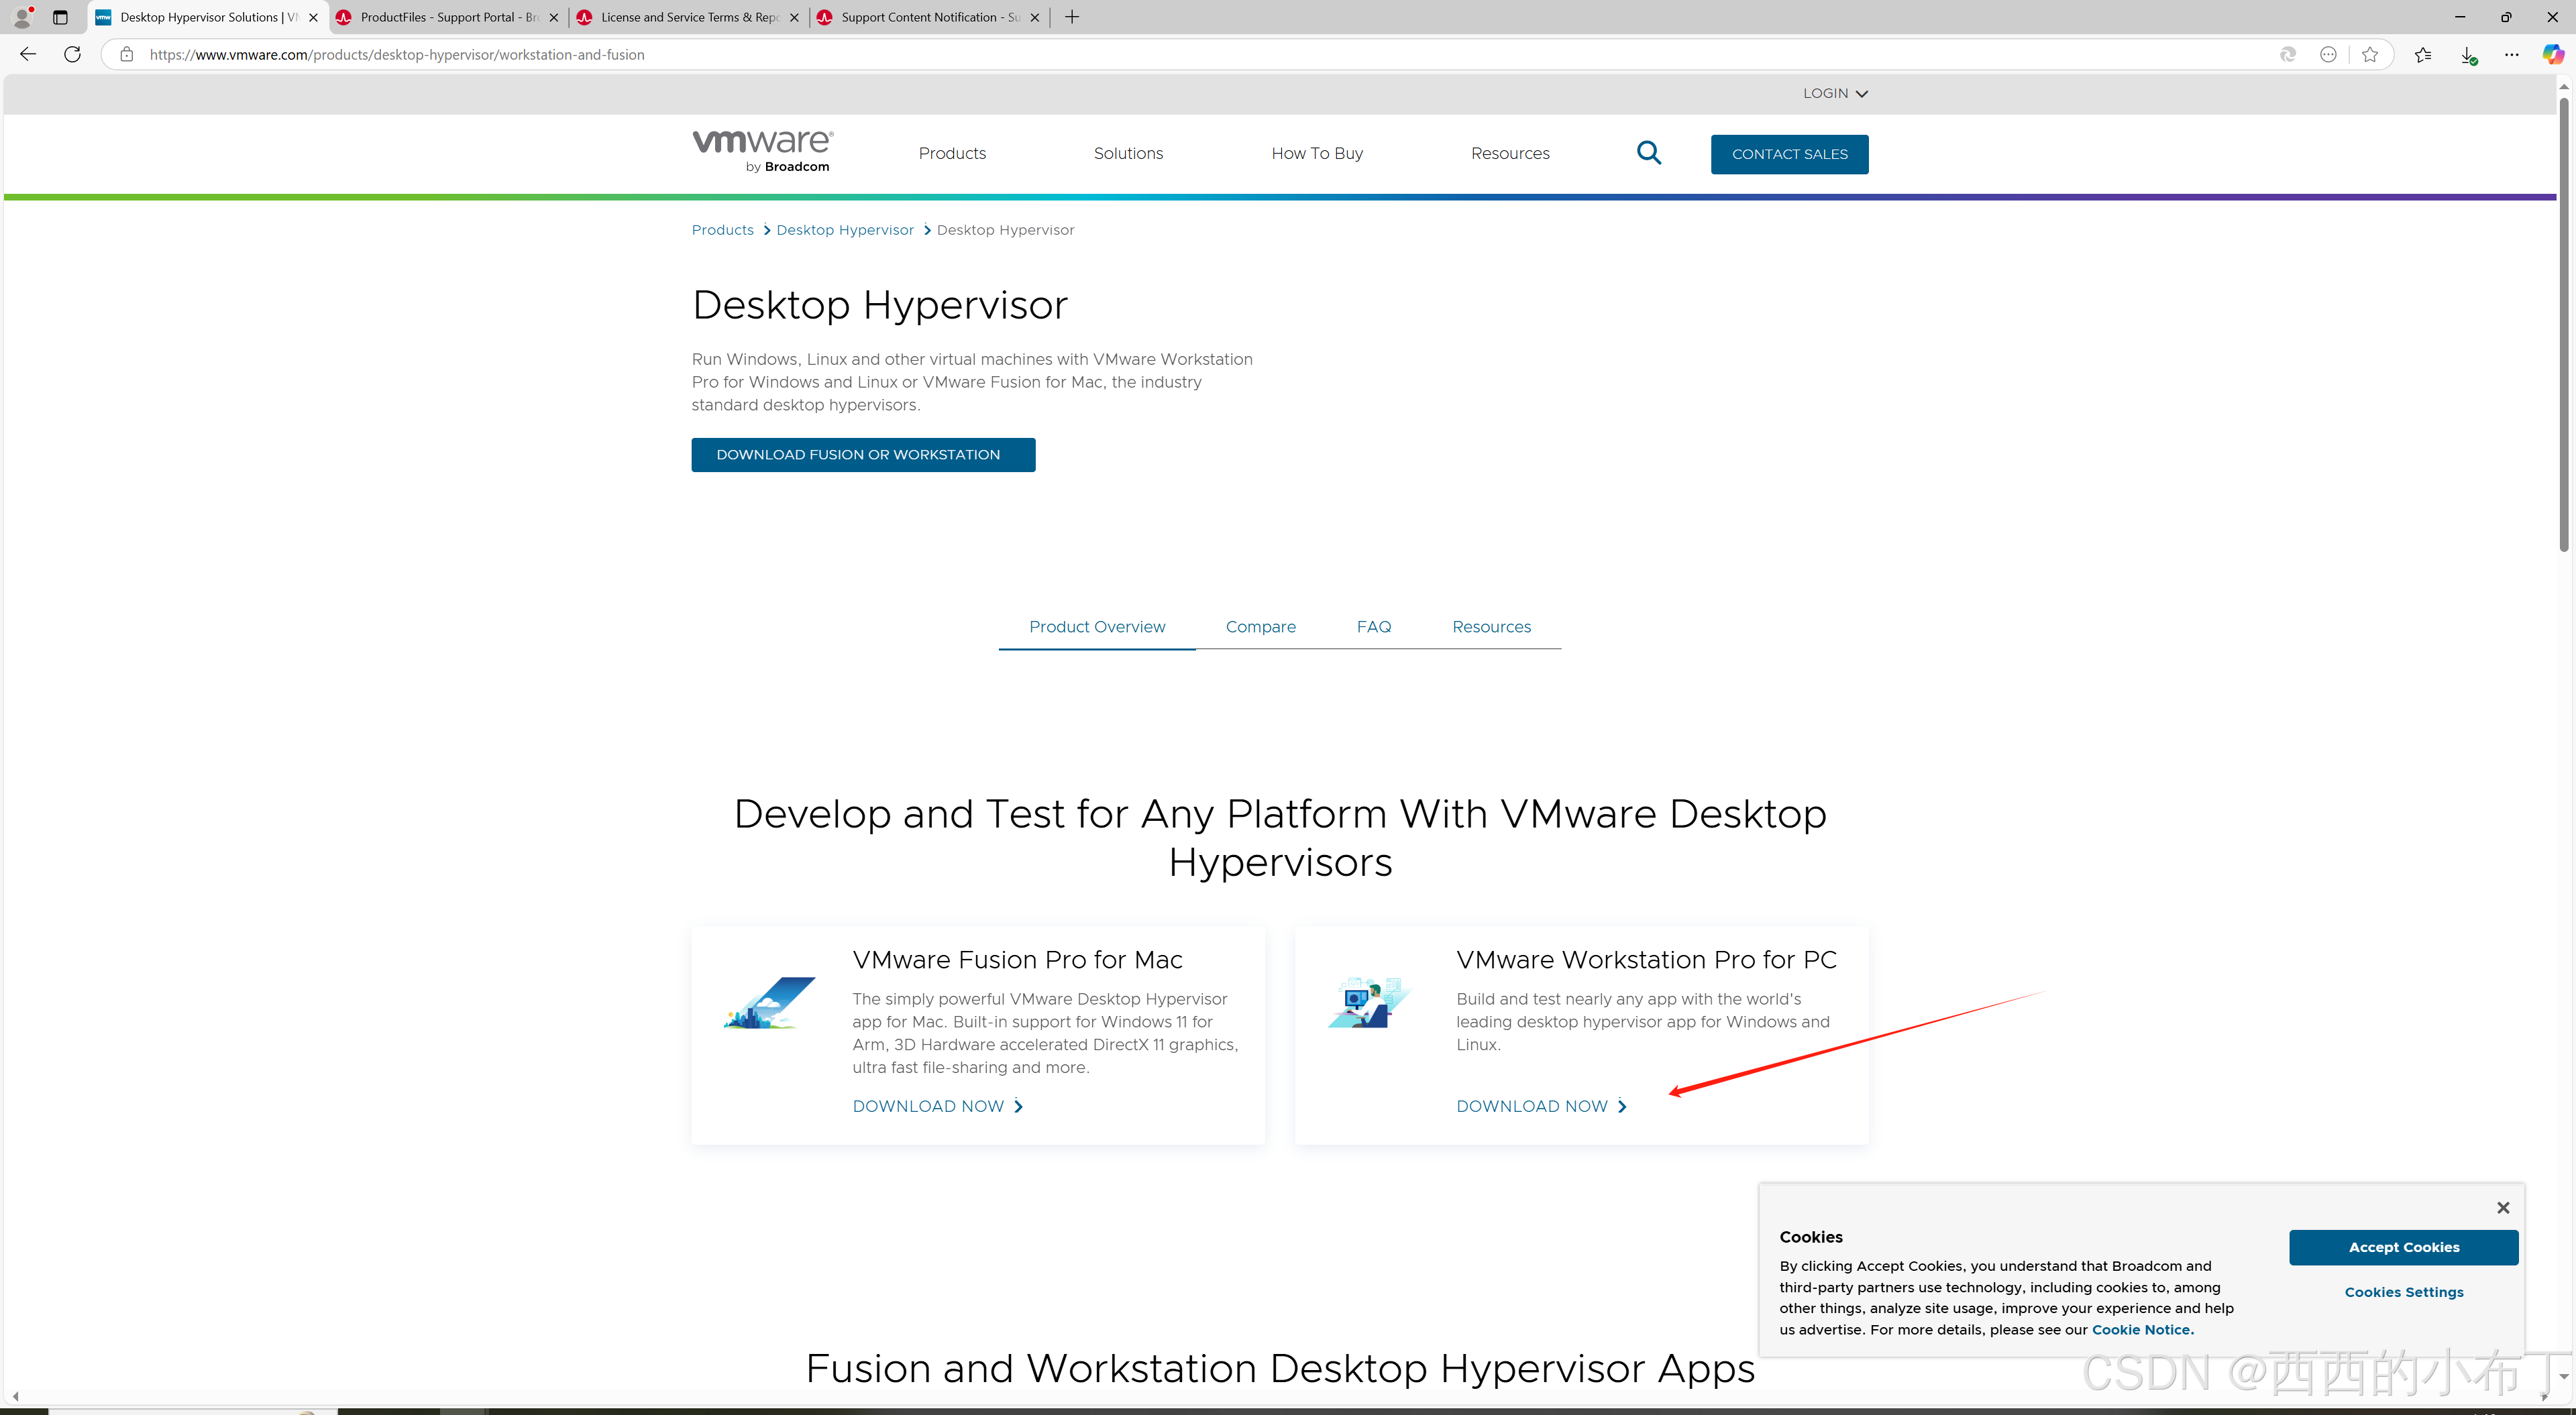The image size is (2576, 1415).
Task: Click the Desktop Hypervisor breadcrumb link
Action: [x=844, y=230]
